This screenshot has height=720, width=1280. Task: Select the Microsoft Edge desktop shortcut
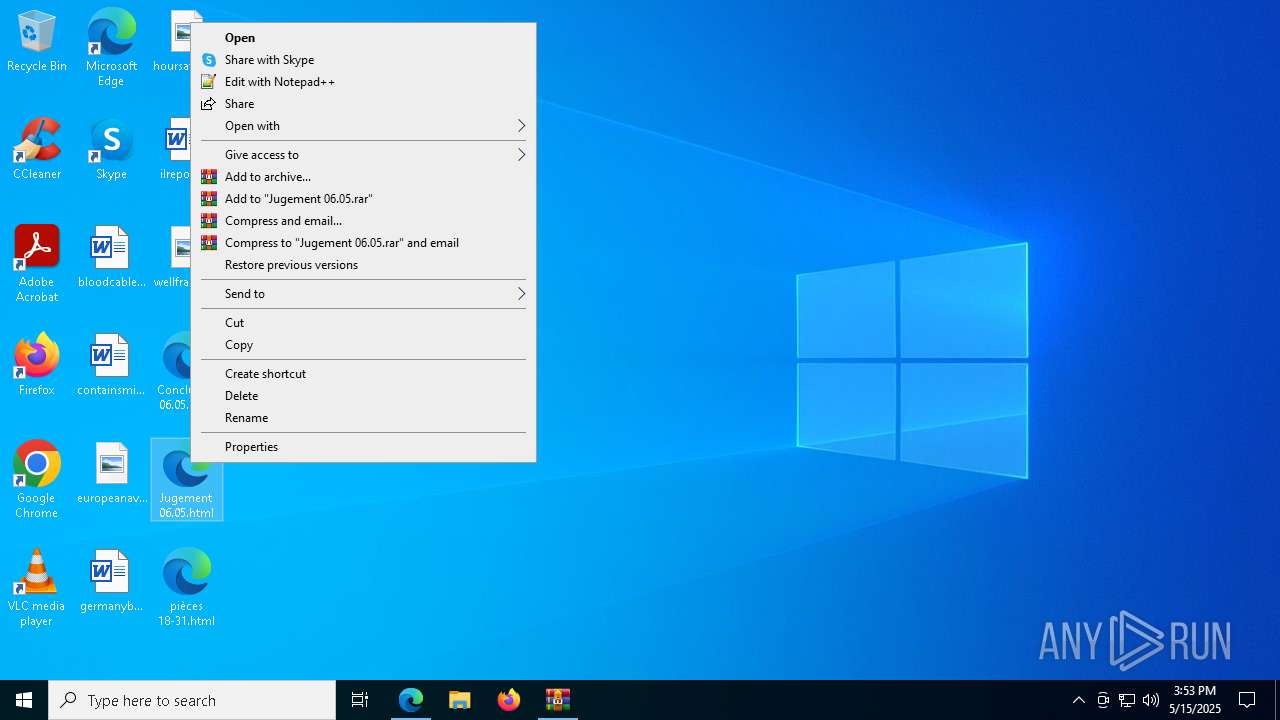point(111,47)
